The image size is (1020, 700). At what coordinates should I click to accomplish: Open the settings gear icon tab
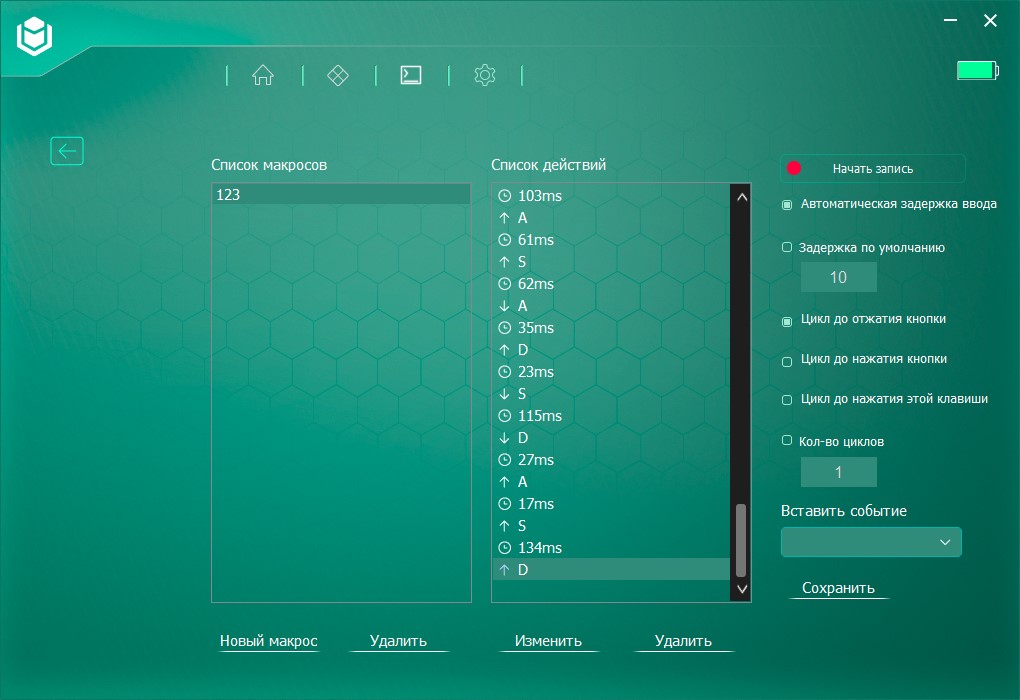(x=485, y=75)
